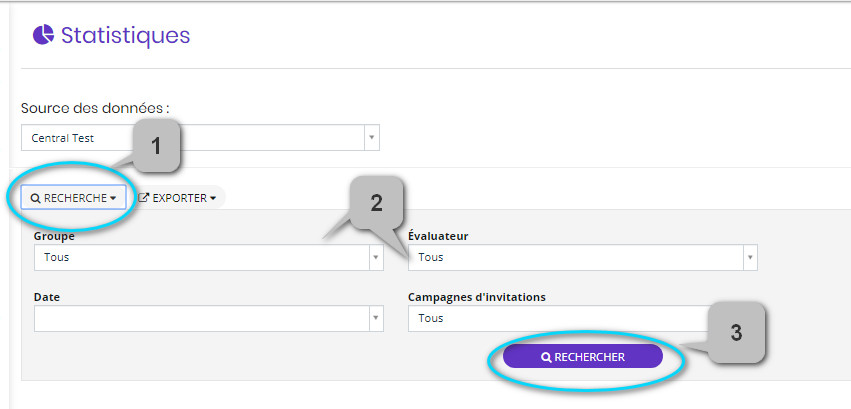Click the caret arrow next to RECHERCHE

(x=113, y=199)
